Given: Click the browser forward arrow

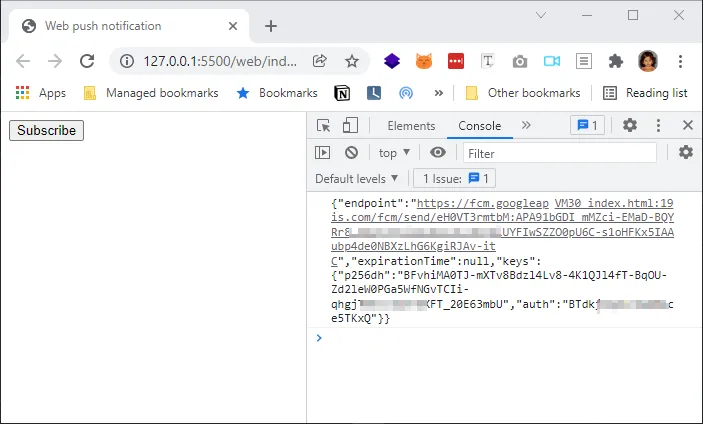Looking at the screenshot, I should tap(55, 61).
